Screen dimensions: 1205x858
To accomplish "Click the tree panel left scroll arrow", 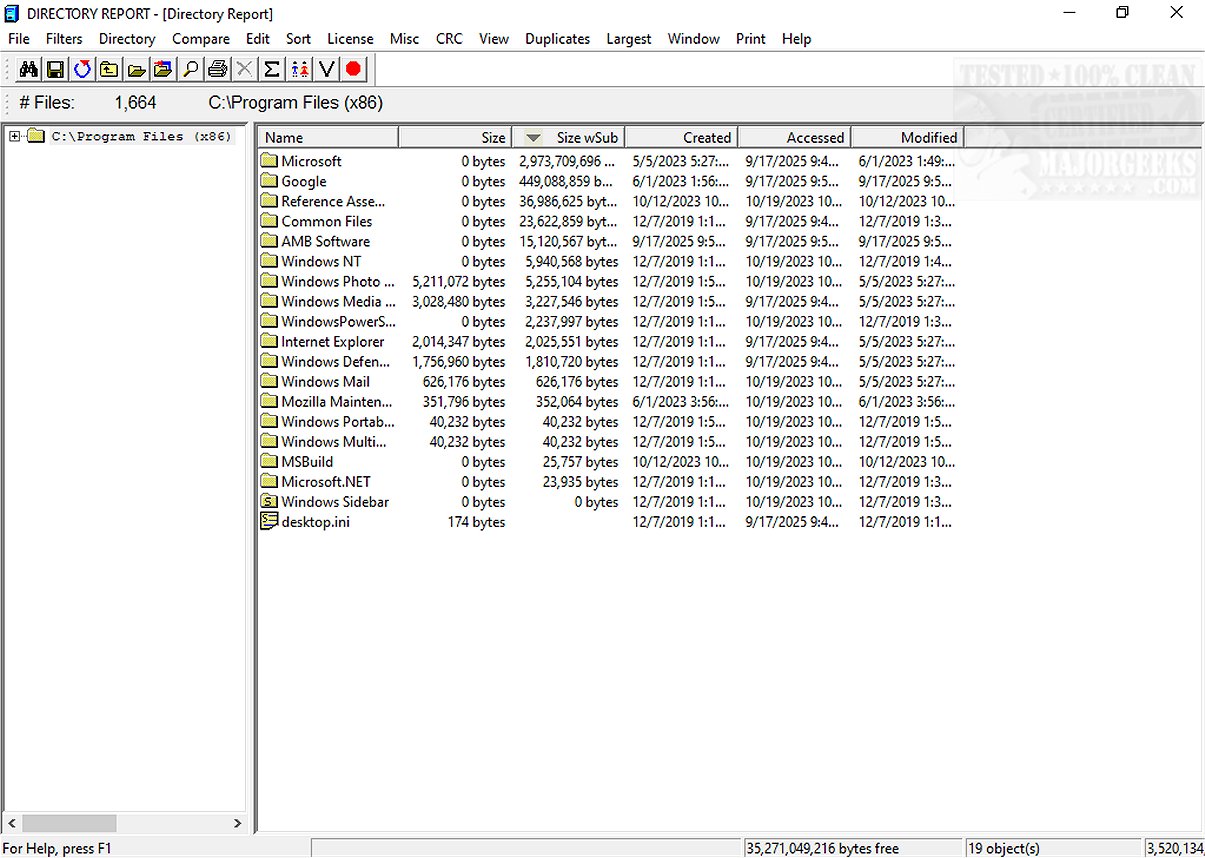I will coord(11,823).
